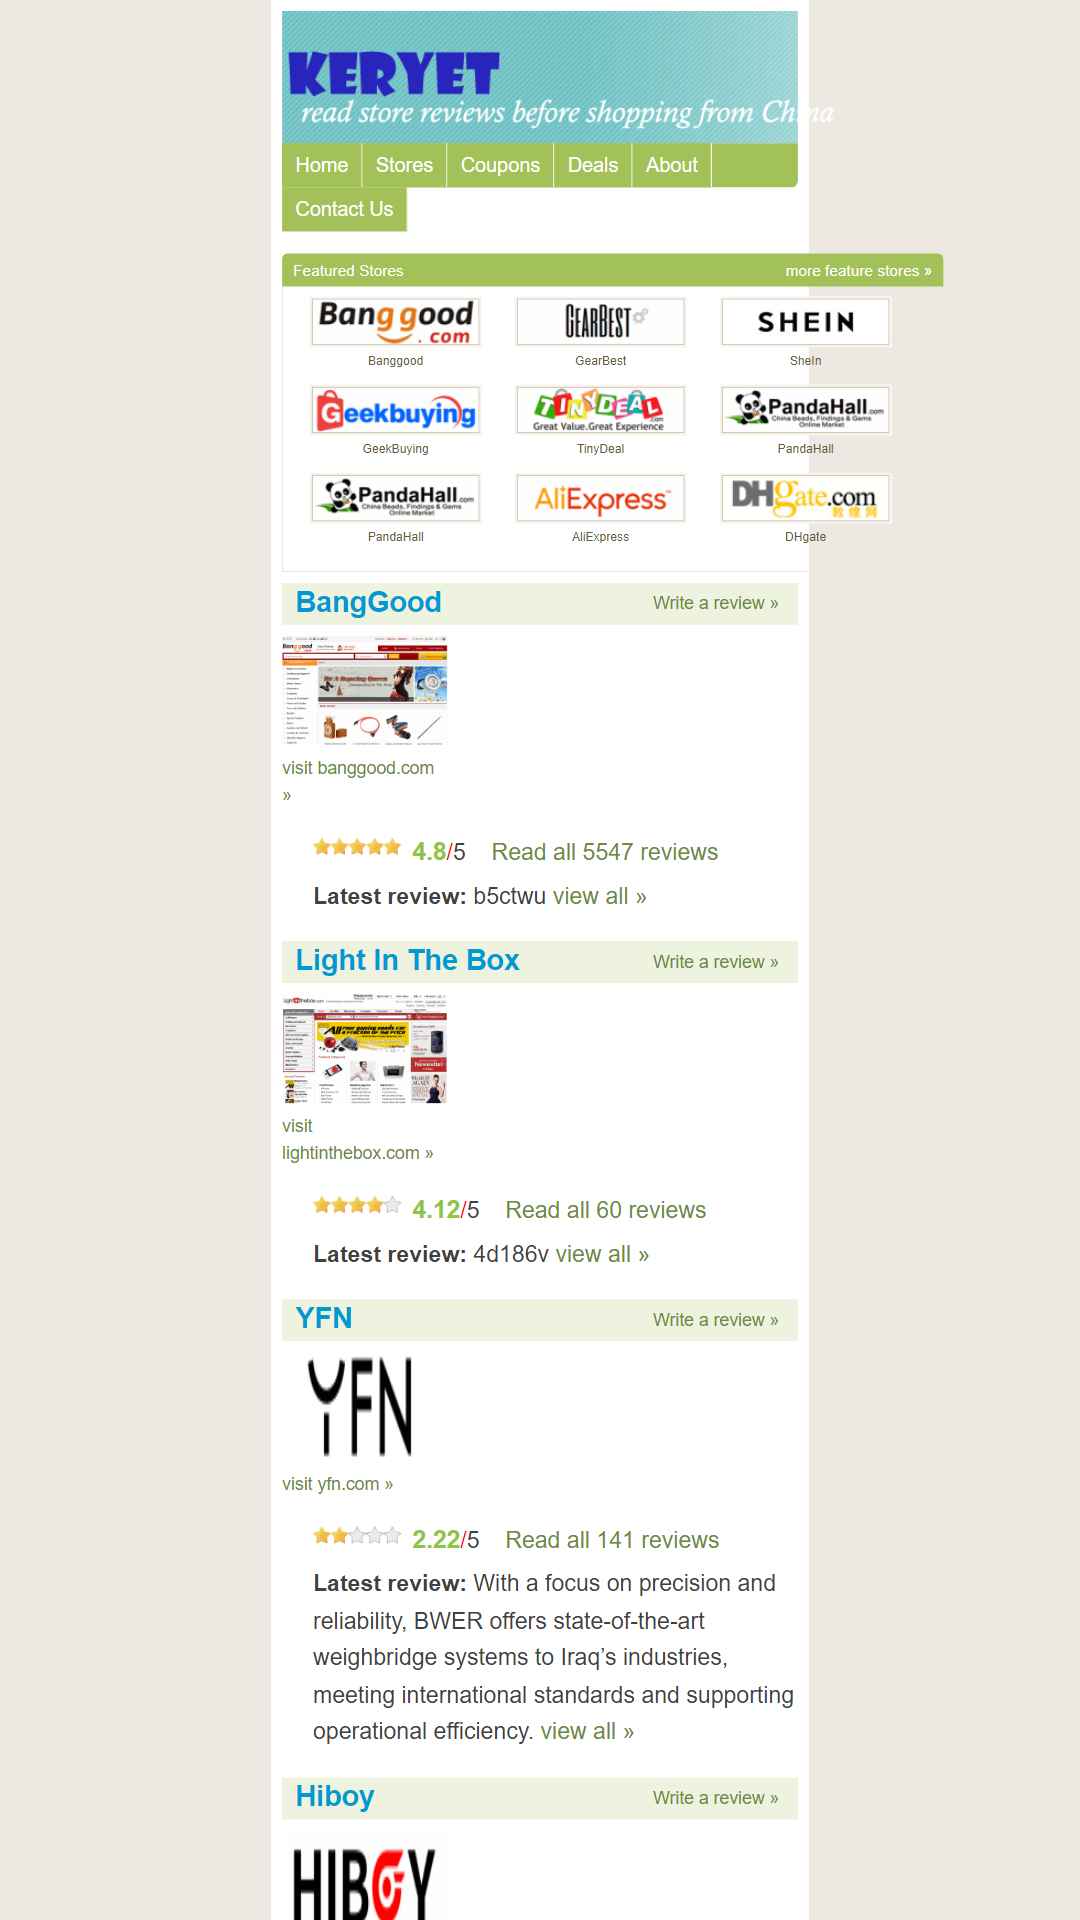1080x1920 pixels.
Task: Select the SHEIN store logo
Action: click(x=805, y=322)
